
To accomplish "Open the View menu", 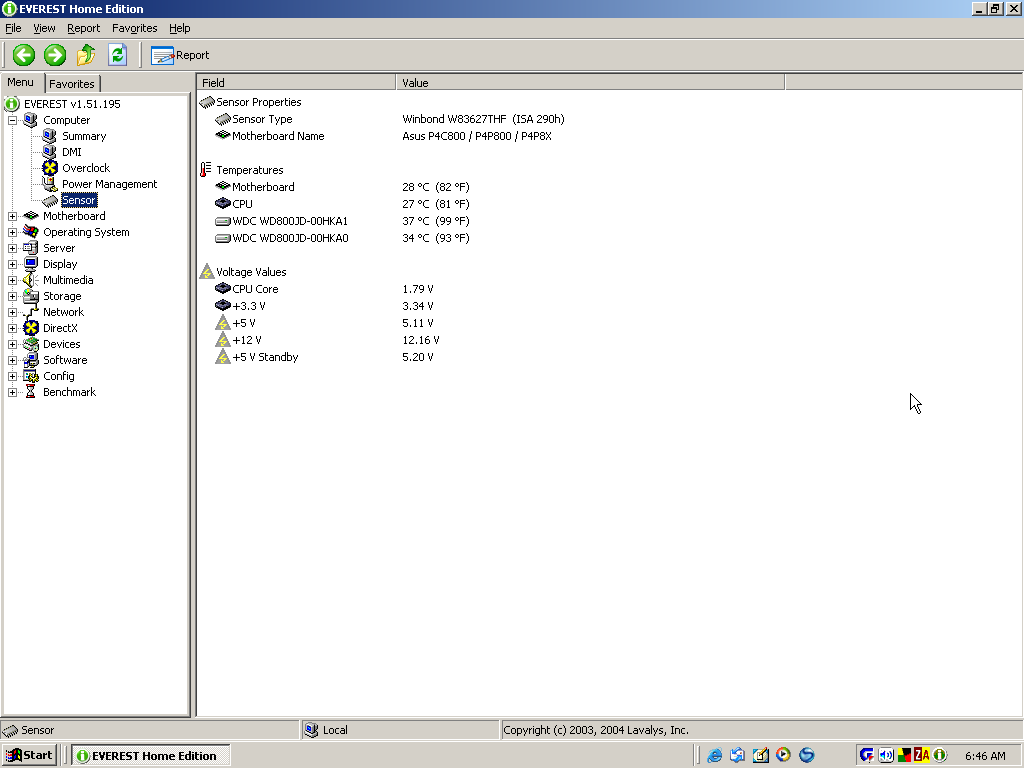I will 44,28.
